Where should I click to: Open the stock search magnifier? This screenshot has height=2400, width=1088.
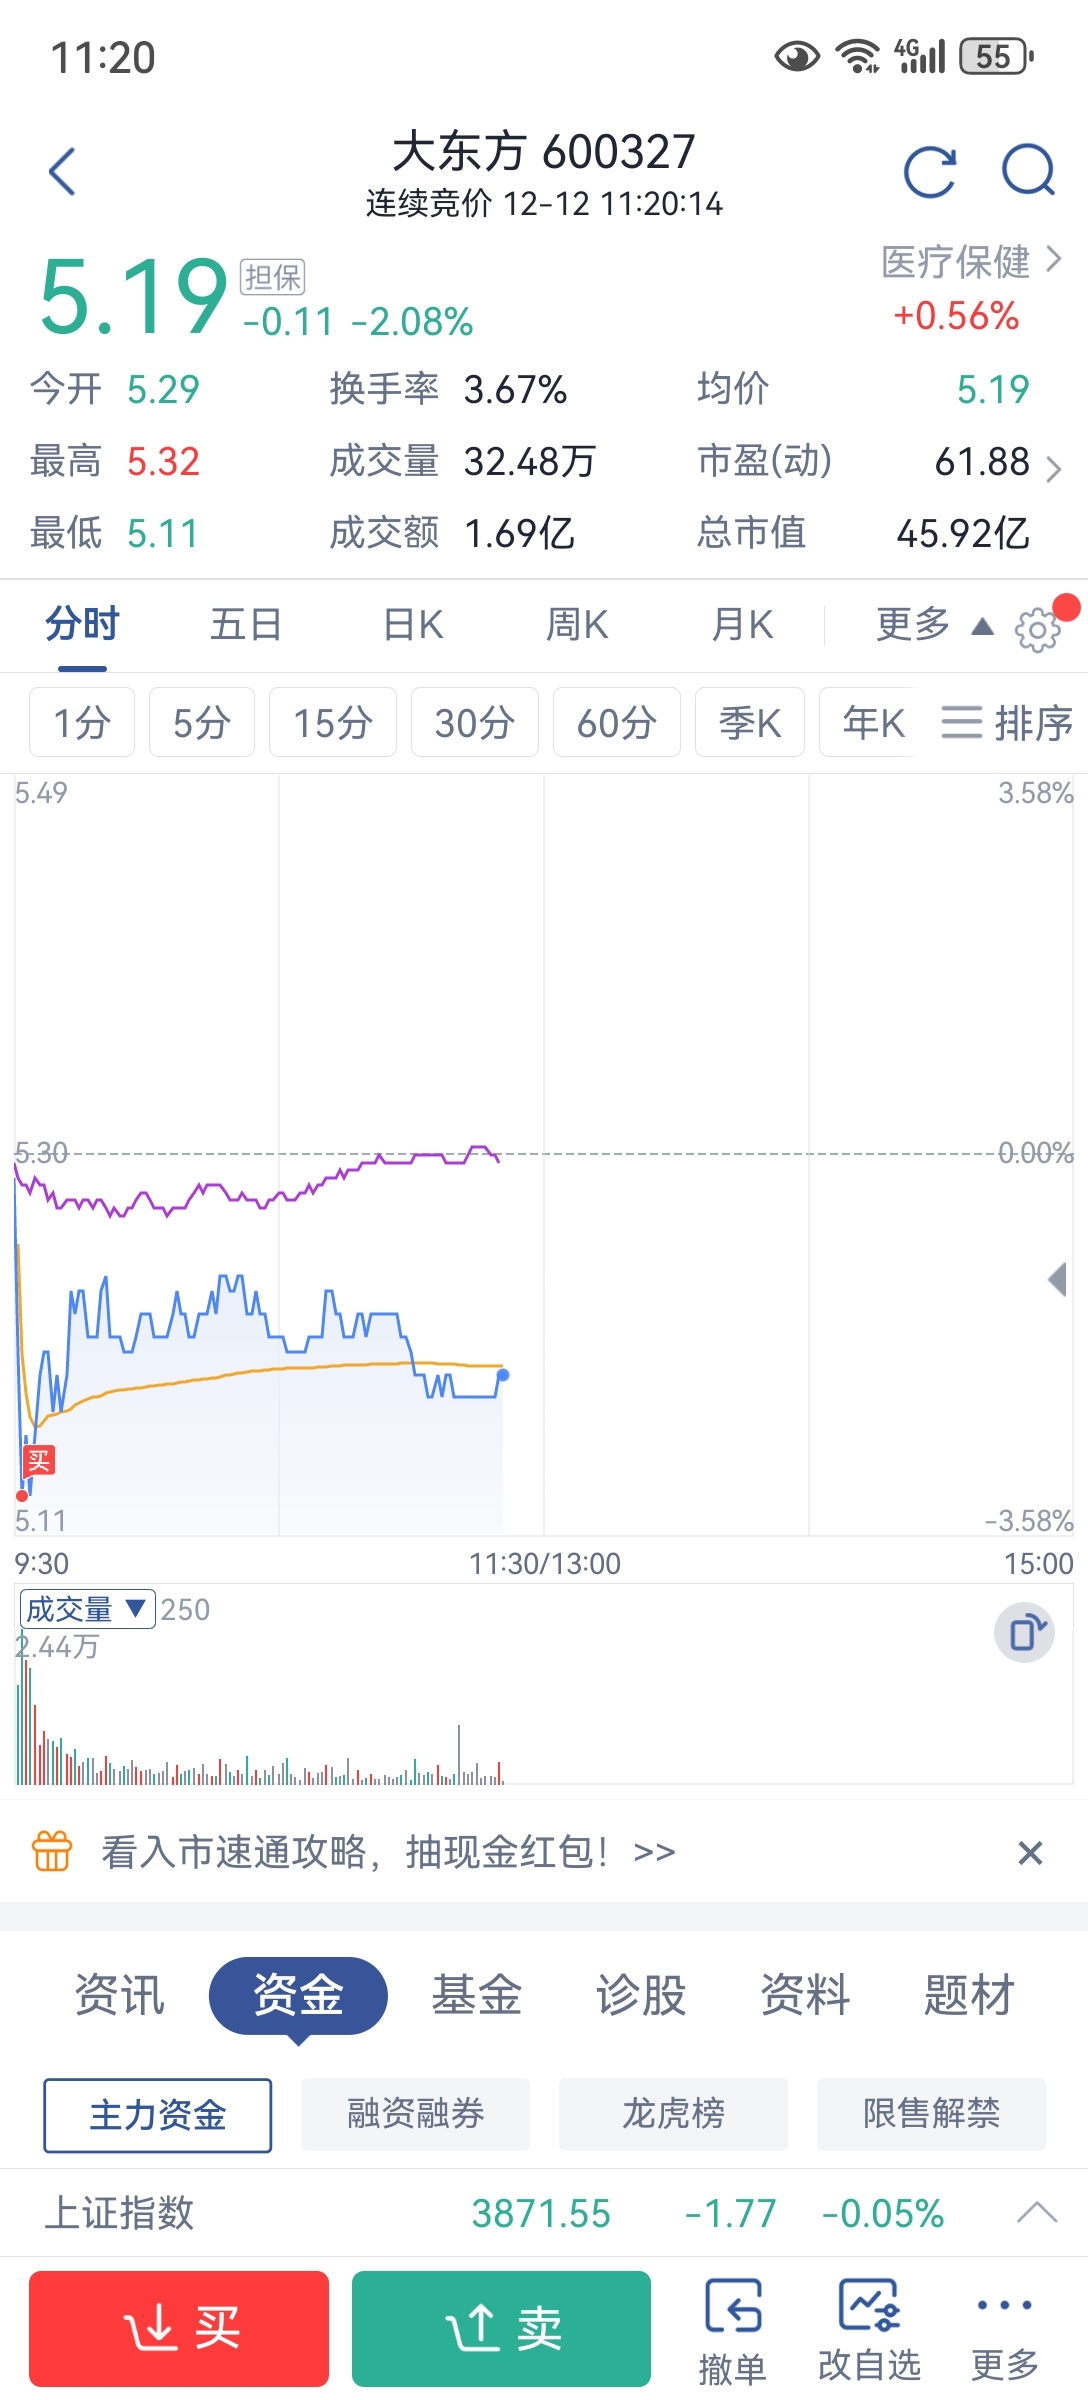pyautogui.click(x=1028, y=171)
